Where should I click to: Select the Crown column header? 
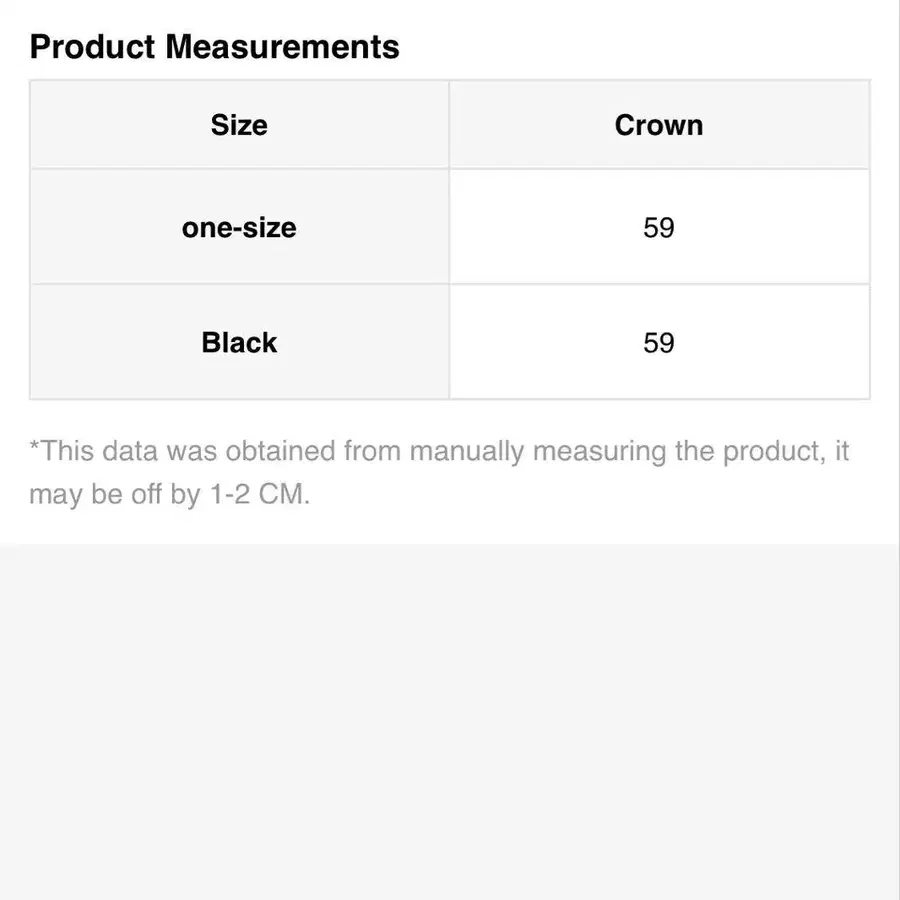point(658,125)
